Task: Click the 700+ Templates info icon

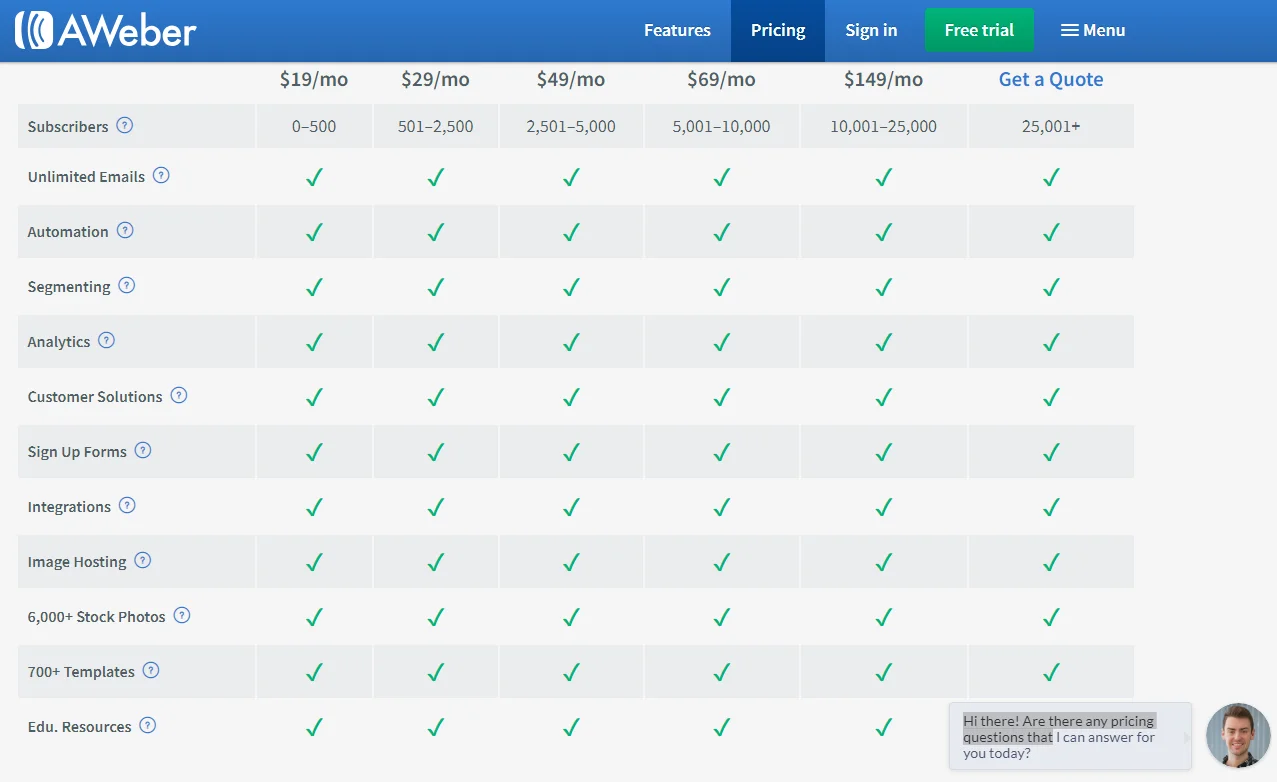Action: tap(151, 671)
